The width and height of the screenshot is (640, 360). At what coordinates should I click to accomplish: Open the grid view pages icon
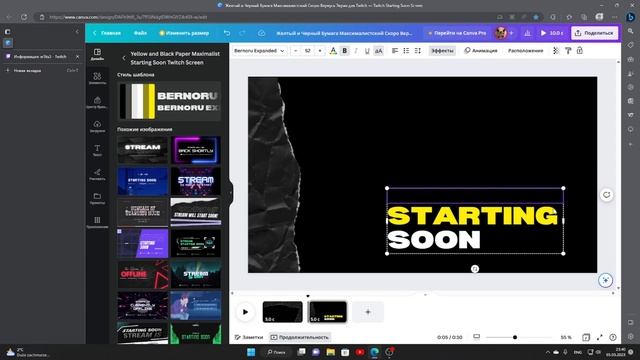586,337
